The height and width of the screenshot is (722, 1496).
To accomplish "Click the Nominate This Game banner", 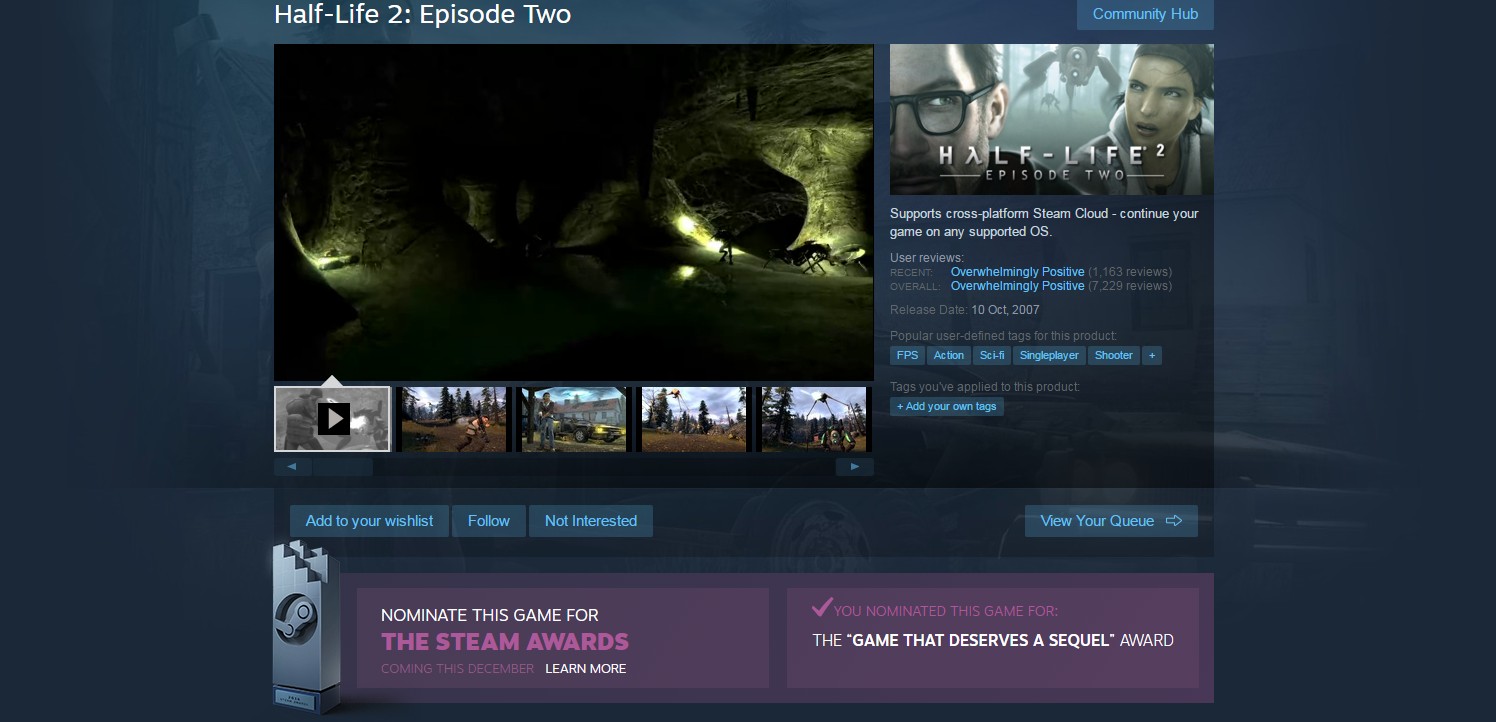I will point(563,638).
